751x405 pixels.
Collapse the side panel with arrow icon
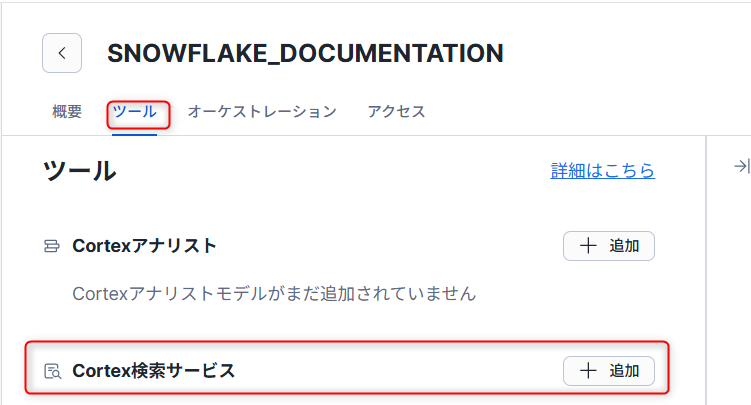point(741,166)
